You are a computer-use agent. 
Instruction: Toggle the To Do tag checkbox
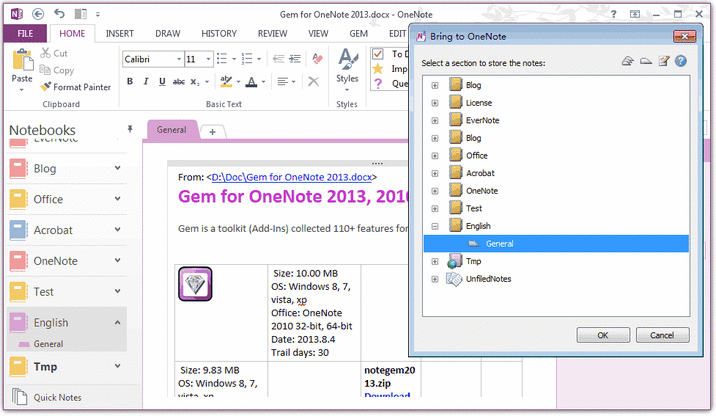pos(378,54)
